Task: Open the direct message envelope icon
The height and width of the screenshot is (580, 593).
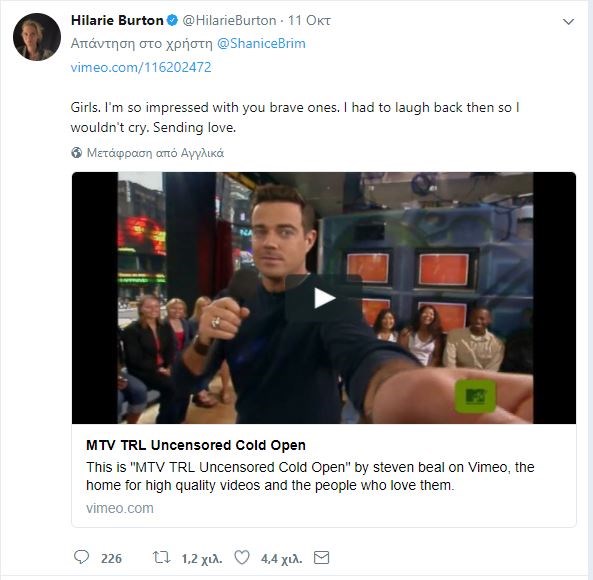Action: pyautogui.click(x=321, y=558)
